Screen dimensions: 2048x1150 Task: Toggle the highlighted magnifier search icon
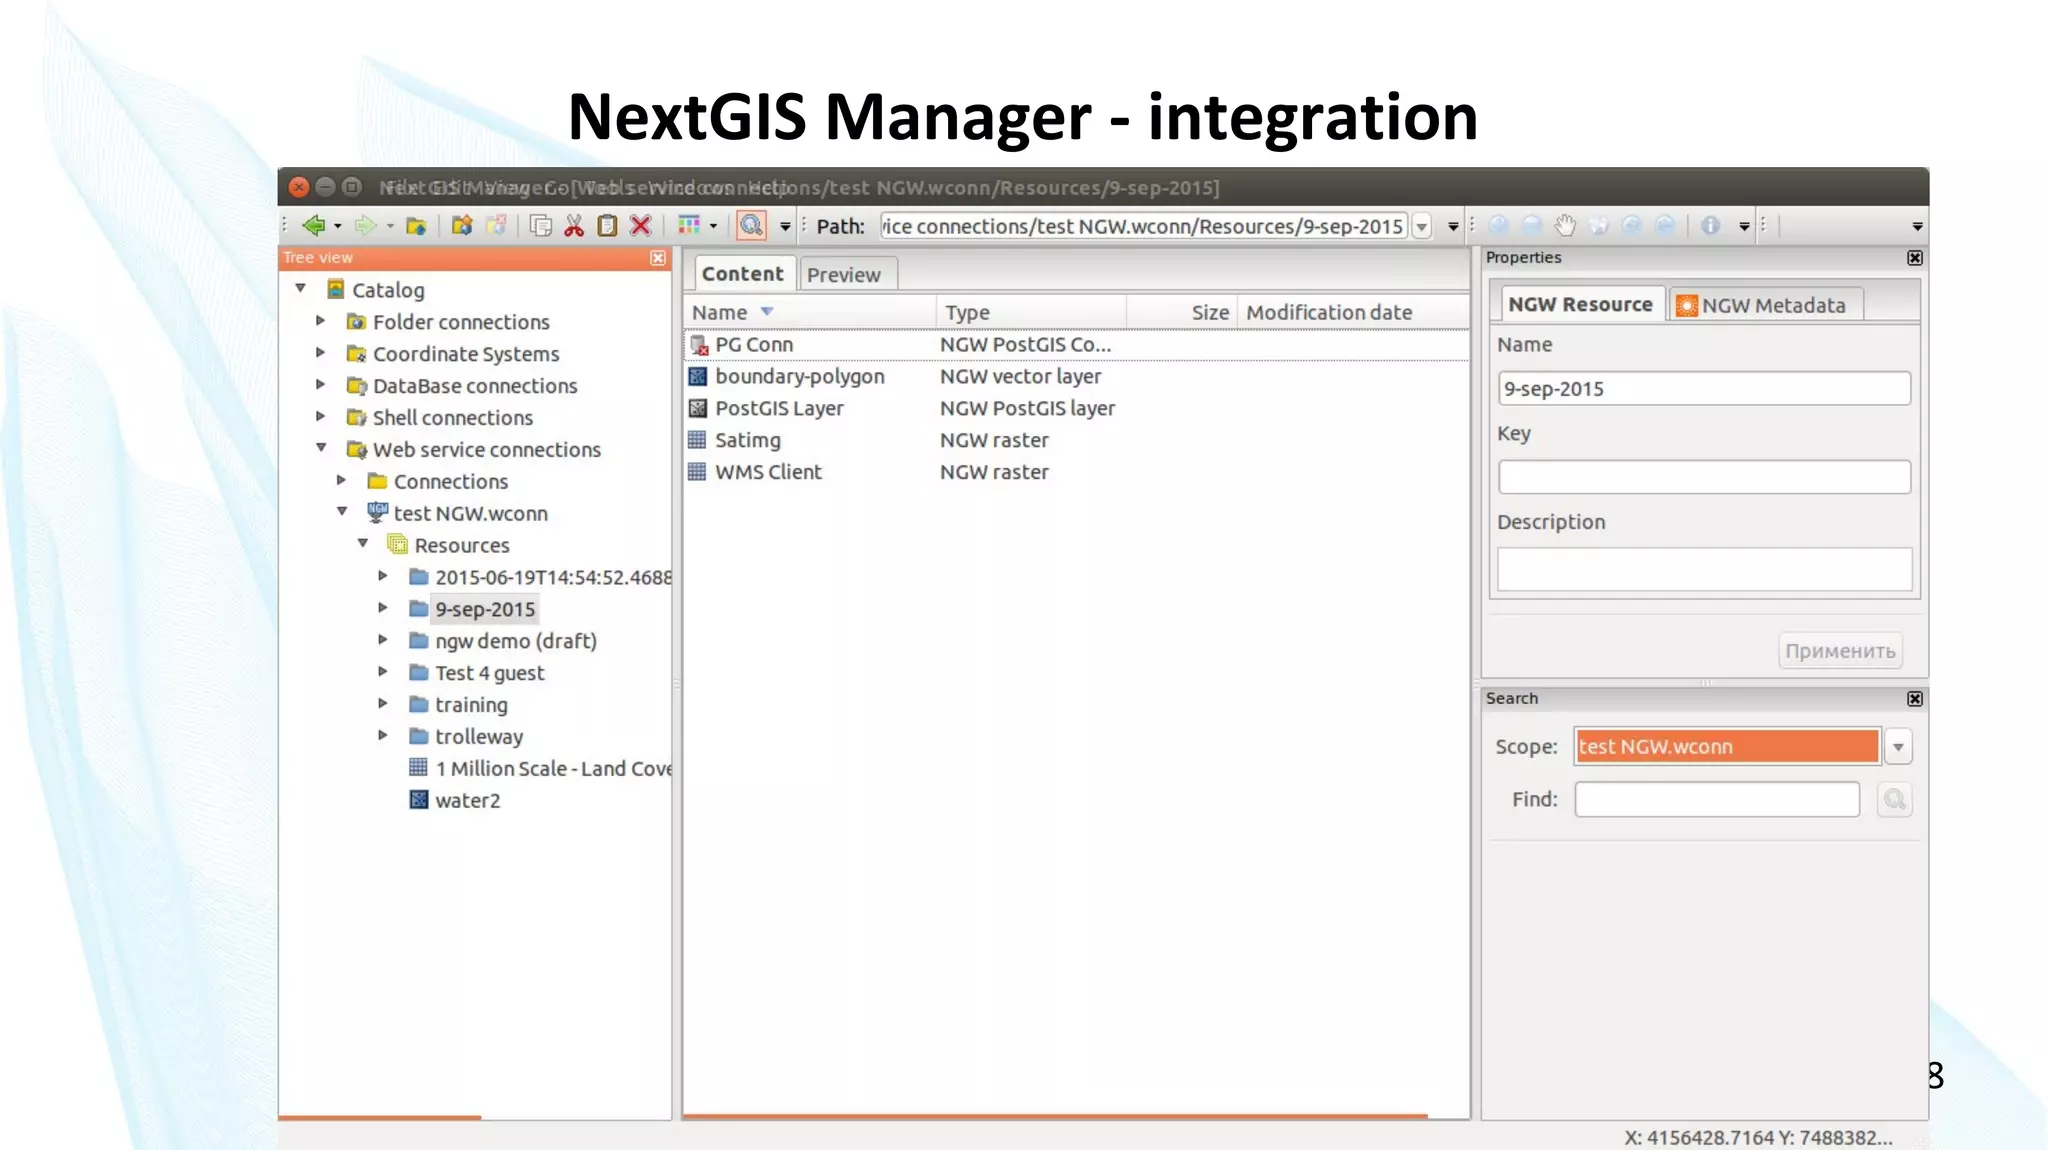pyautogui.click(x=751, y=225)
